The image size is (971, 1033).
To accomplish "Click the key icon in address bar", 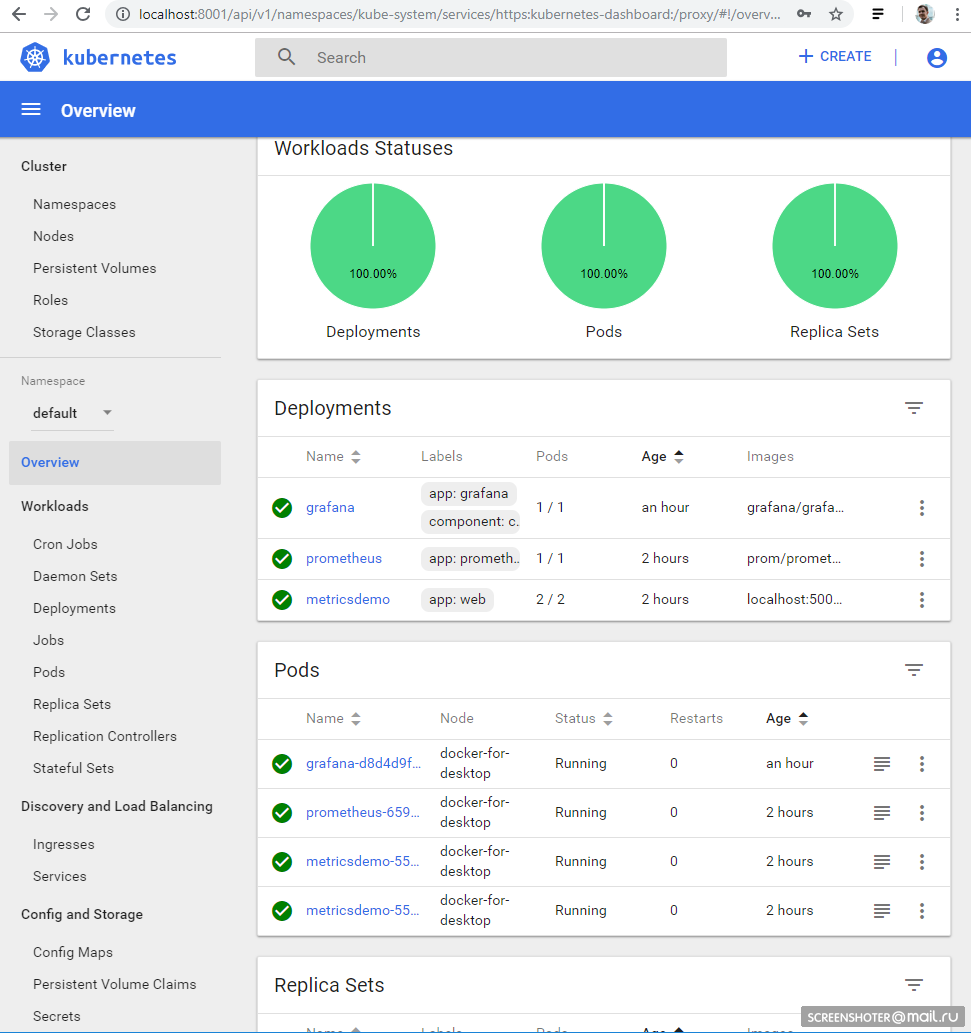I will (804, 14).
